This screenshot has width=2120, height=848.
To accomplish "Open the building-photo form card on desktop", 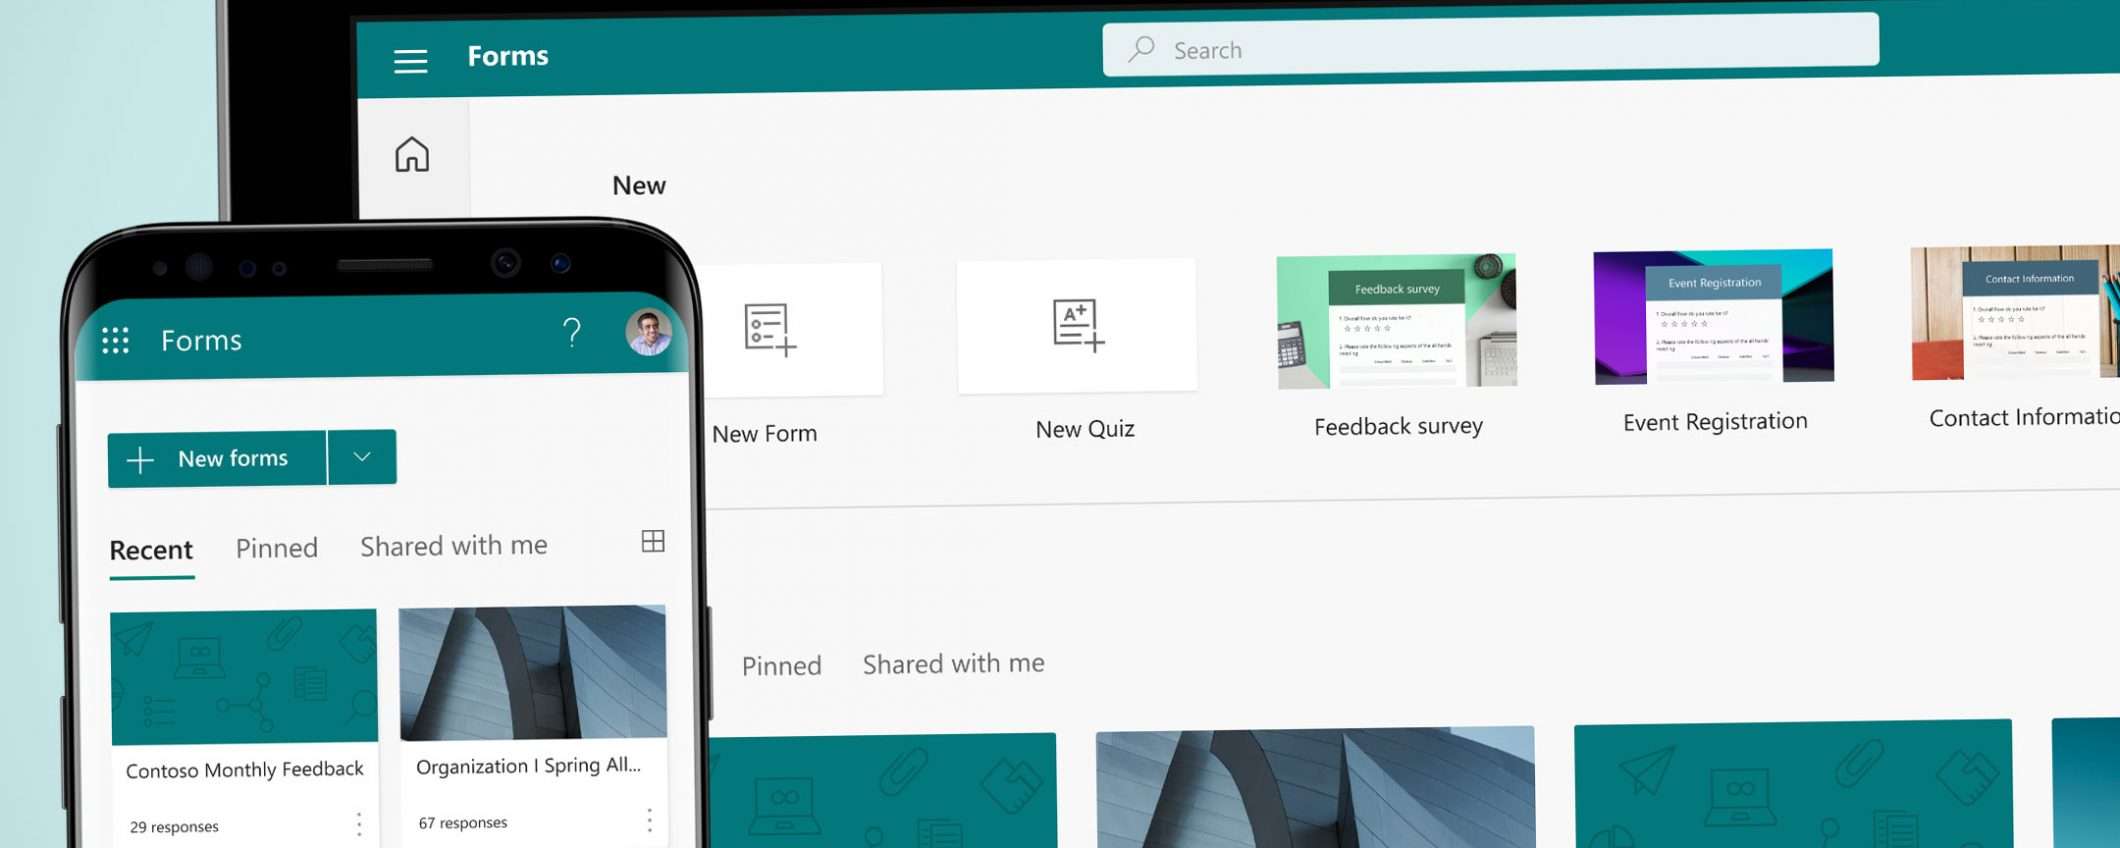I will click(1315, 787).
